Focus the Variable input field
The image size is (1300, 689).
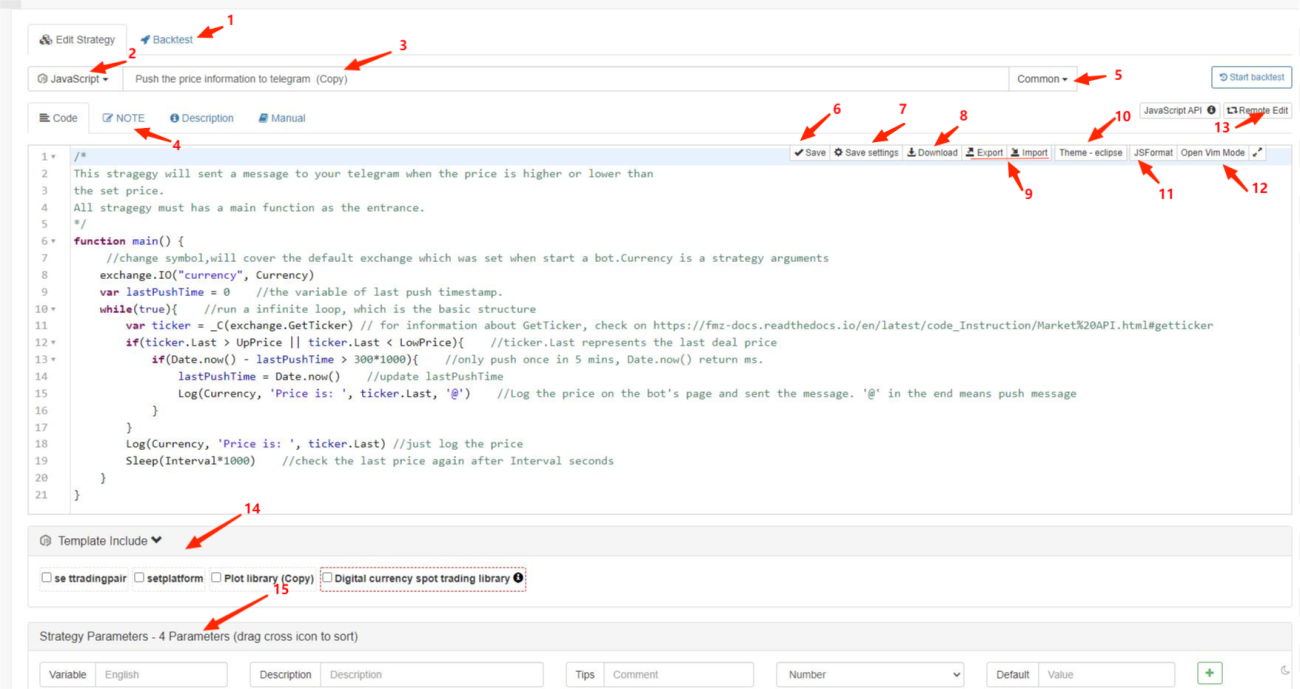[161, 674]
